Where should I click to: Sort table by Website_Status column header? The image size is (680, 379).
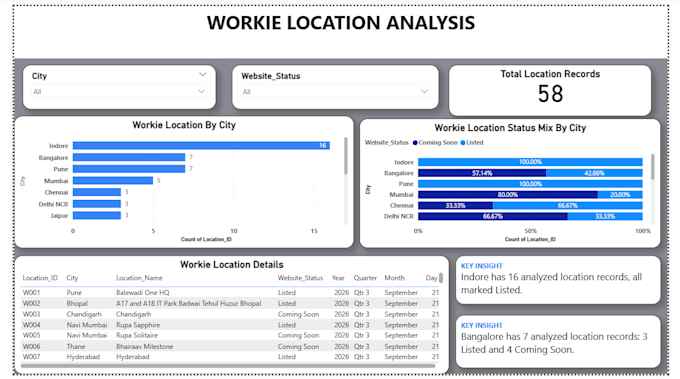[300, 278]
